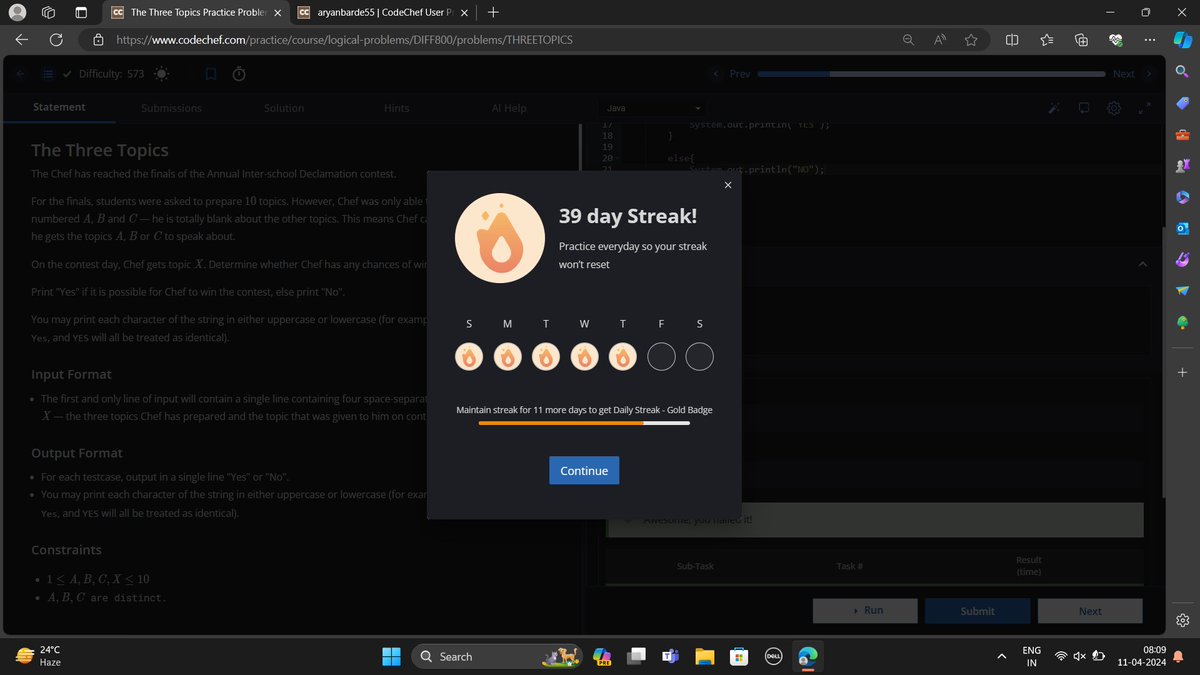Open the problem list icon near Difficulty

click(47, 74)
